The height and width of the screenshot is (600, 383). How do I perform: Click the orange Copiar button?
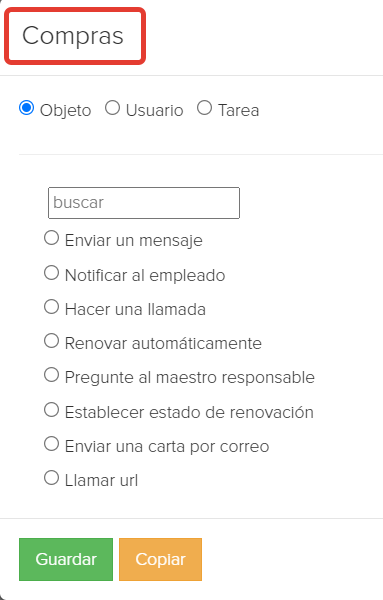160,559
